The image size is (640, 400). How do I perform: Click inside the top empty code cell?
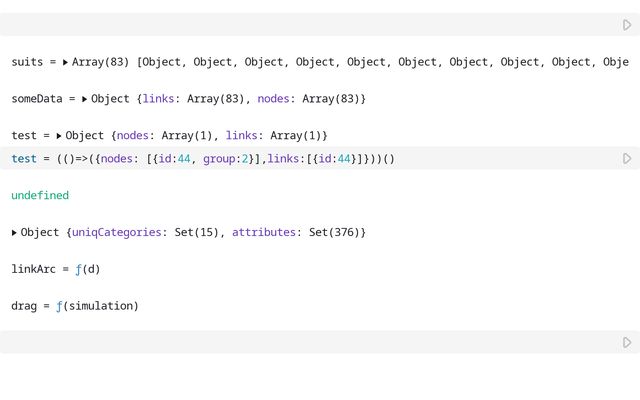(300, 25)
